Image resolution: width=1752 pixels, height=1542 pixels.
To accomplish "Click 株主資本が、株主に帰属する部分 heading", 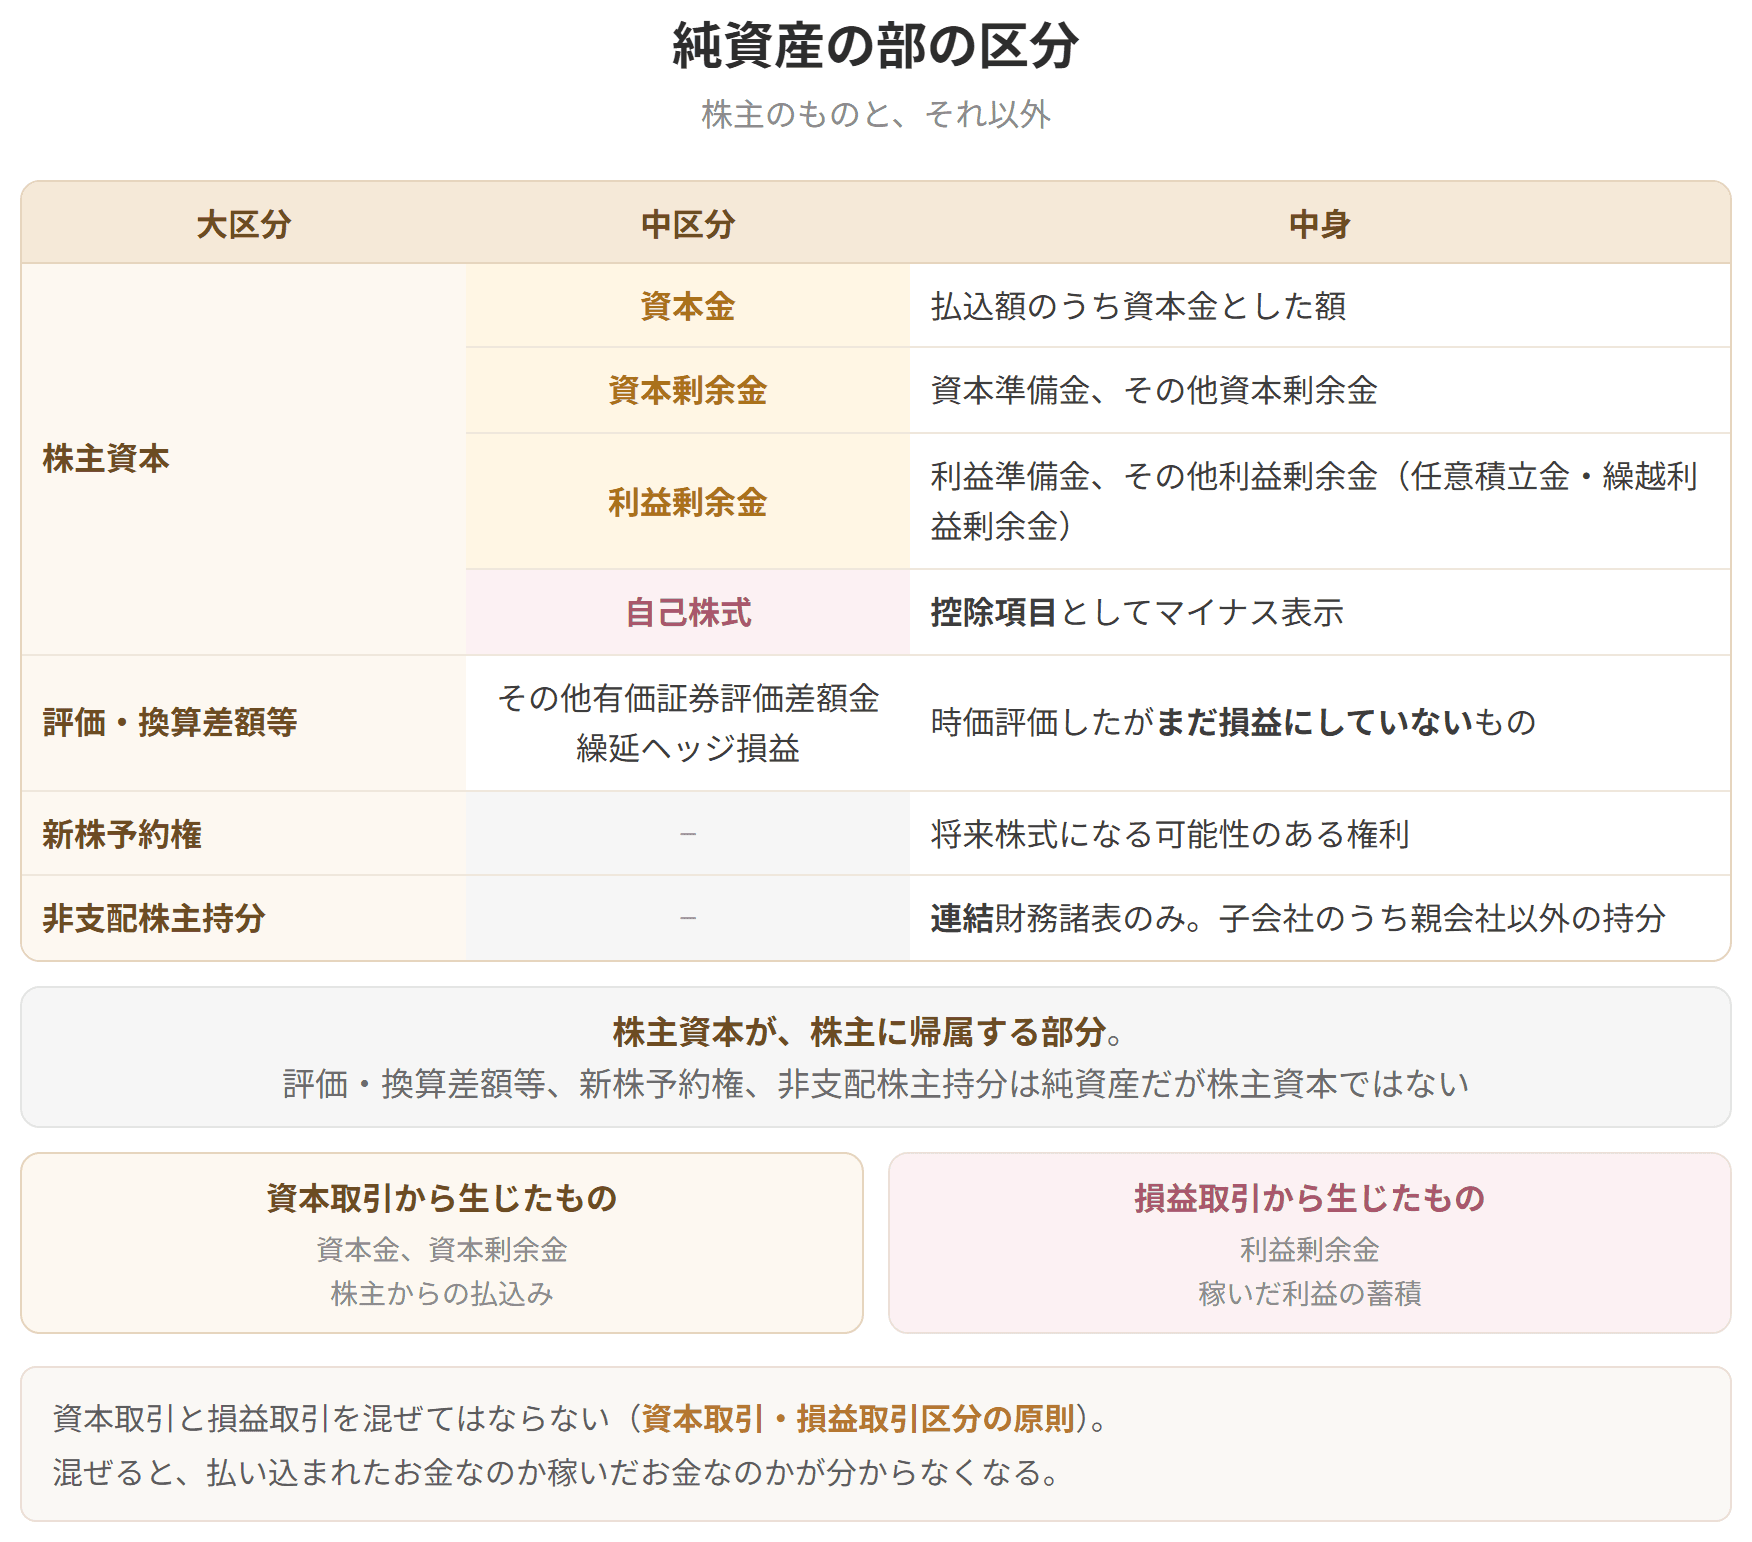I will (868, 1032).
